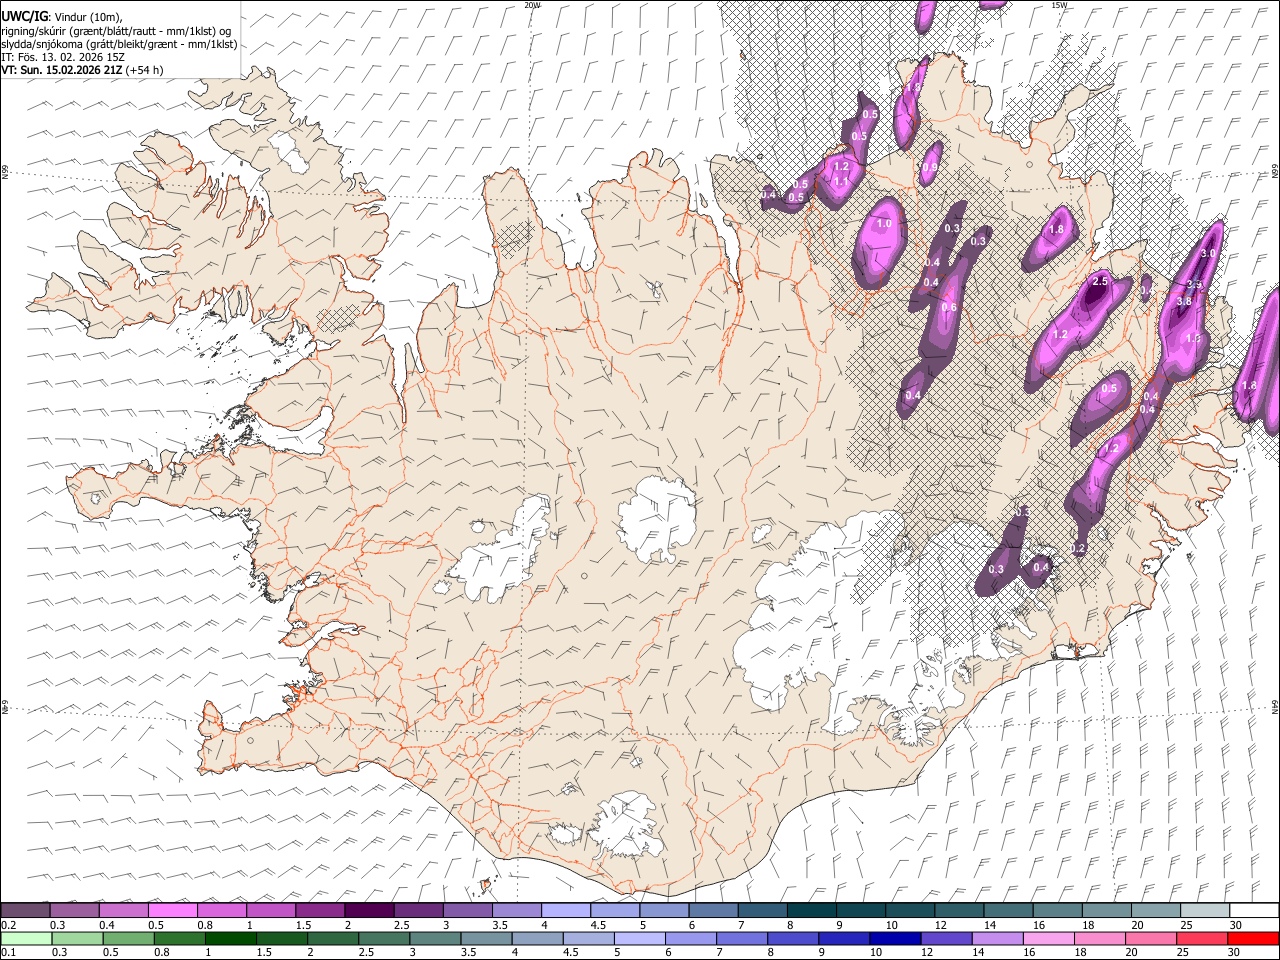Click the '15W' longitude label
The height and width of the screenshot is (960, 1280).
pyautogui.click(x=1059, y=5)
